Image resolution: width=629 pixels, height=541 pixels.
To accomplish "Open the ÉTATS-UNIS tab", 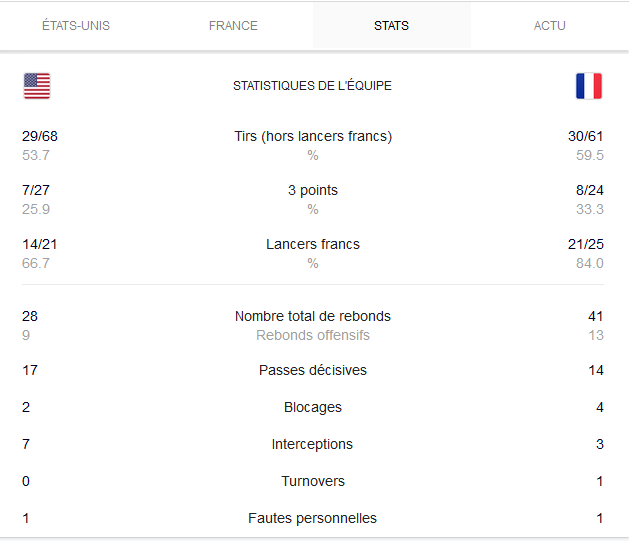I will pos(76,26).
